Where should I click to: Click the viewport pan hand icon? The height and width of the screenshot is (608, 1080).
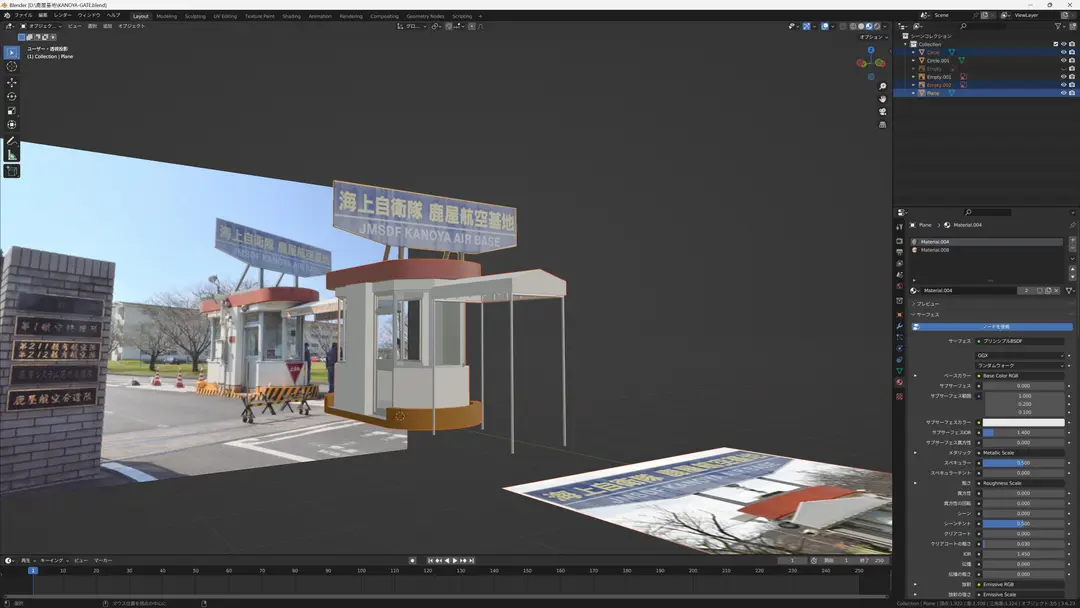pyautogui.click(x=882, y=98)
